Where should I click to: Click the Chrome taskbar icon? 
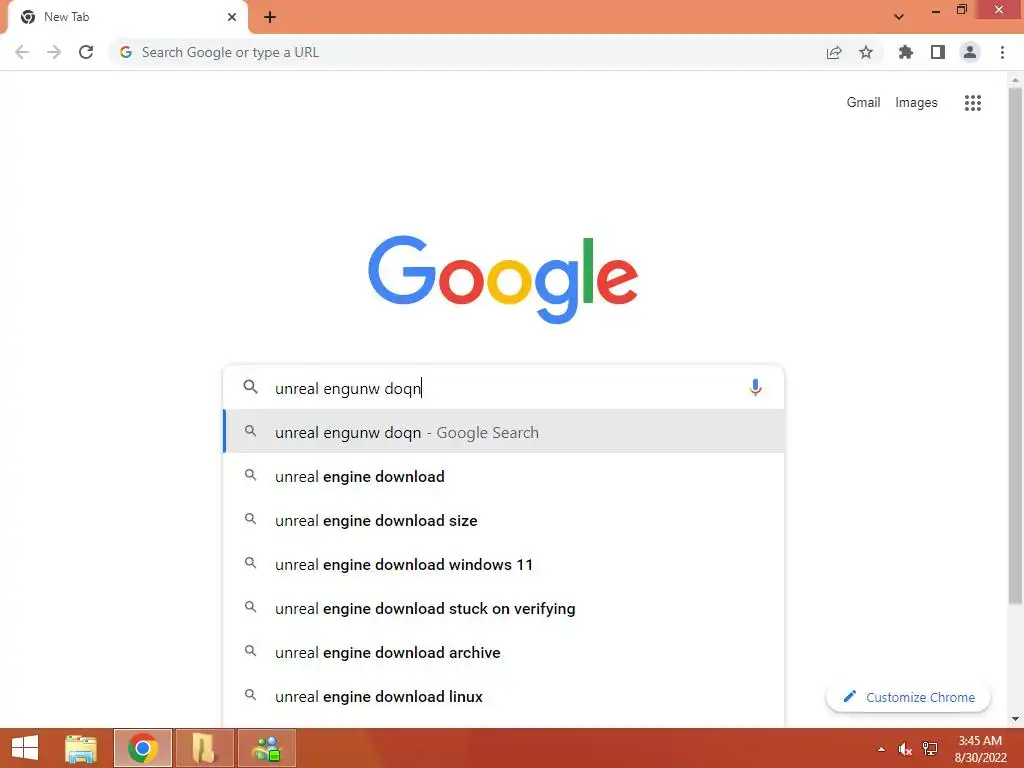(142, 748)
